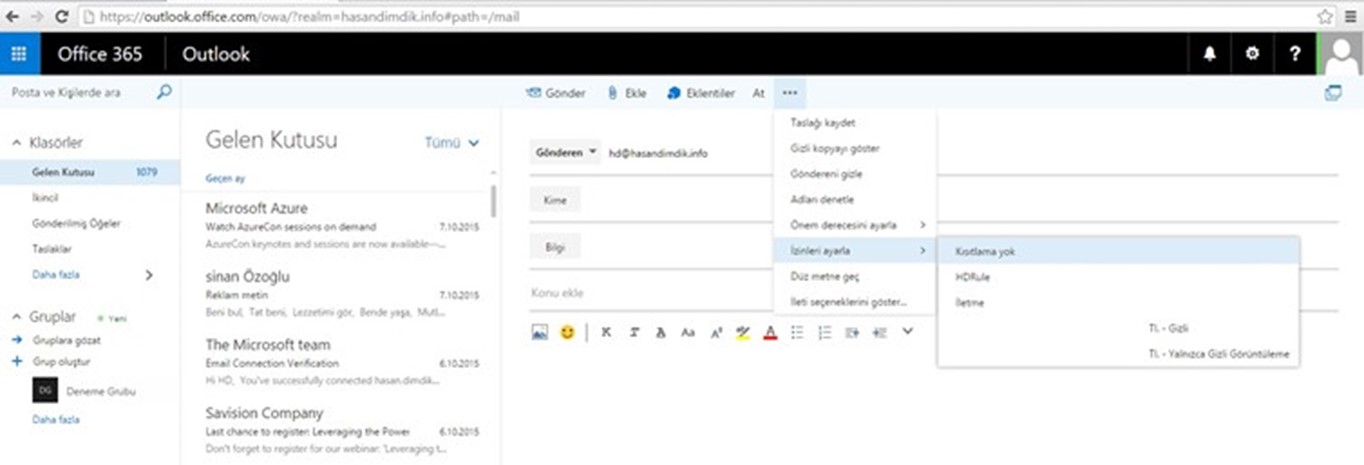The width and height of the screenshot is (1364, 465).
Task: Click the increase indent icon
Action: pyautogui.click(x=880, y=332)
